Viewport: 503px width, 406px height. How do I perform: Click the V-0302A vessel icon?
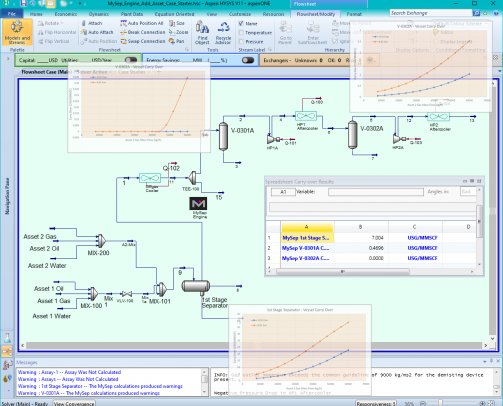[x=353, y=134]
